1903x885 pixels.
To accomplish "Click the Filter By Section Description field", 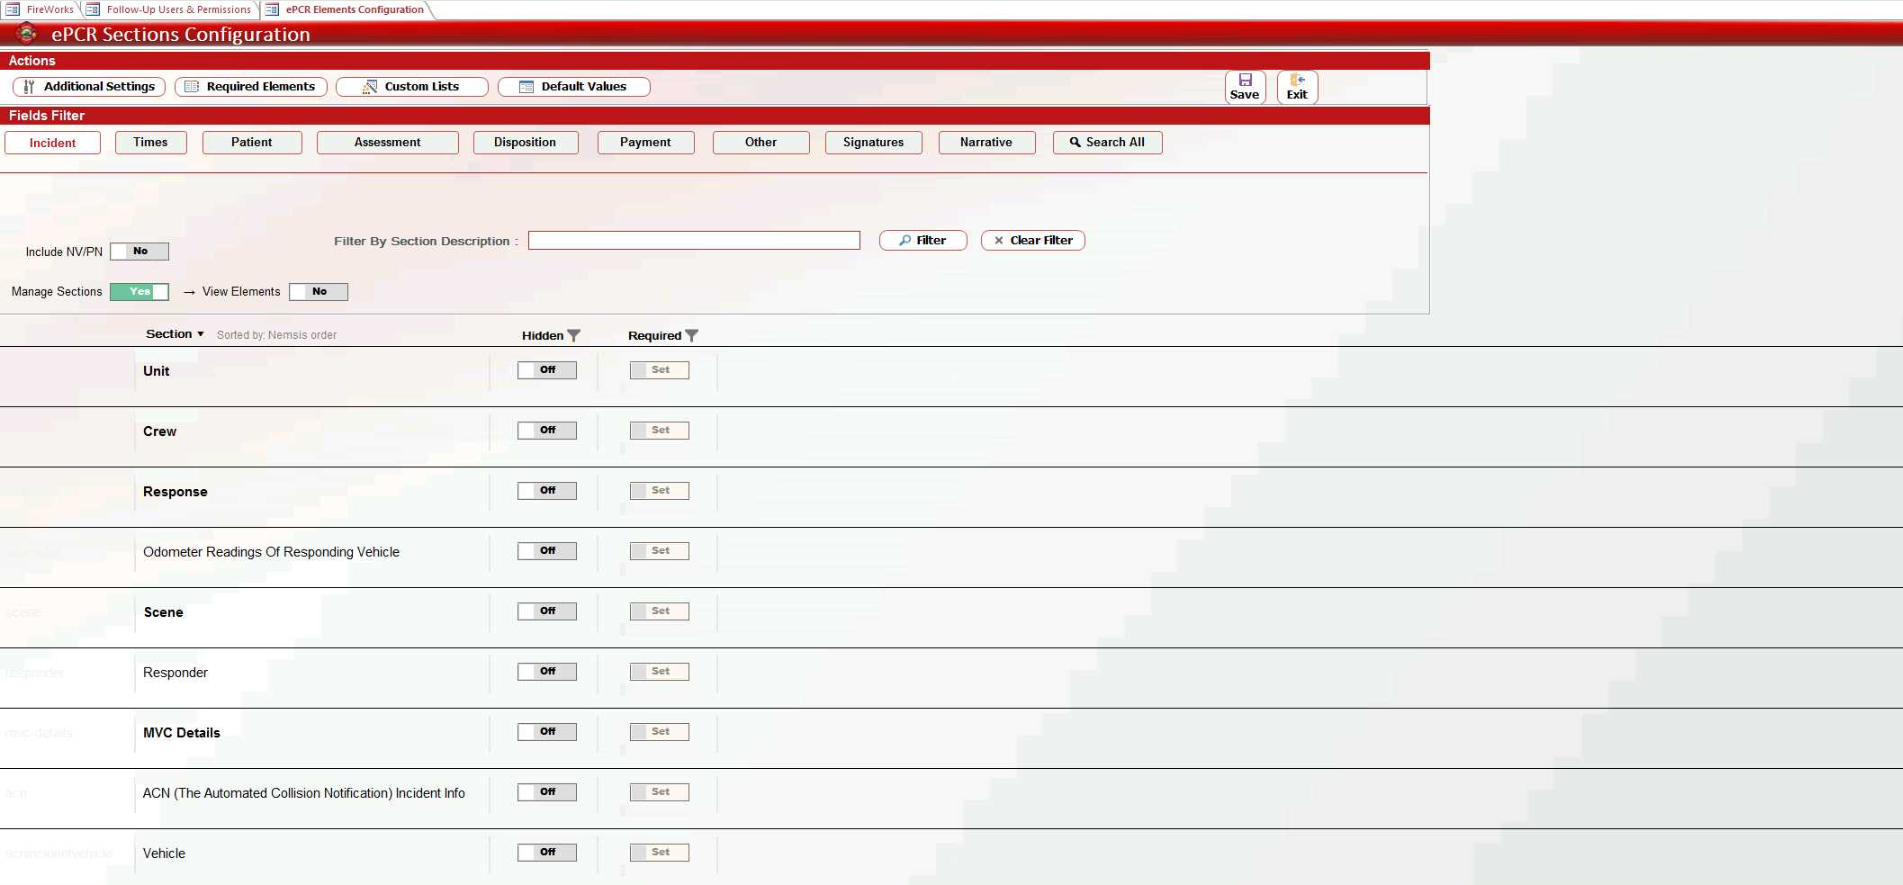I will coord(694,241).
